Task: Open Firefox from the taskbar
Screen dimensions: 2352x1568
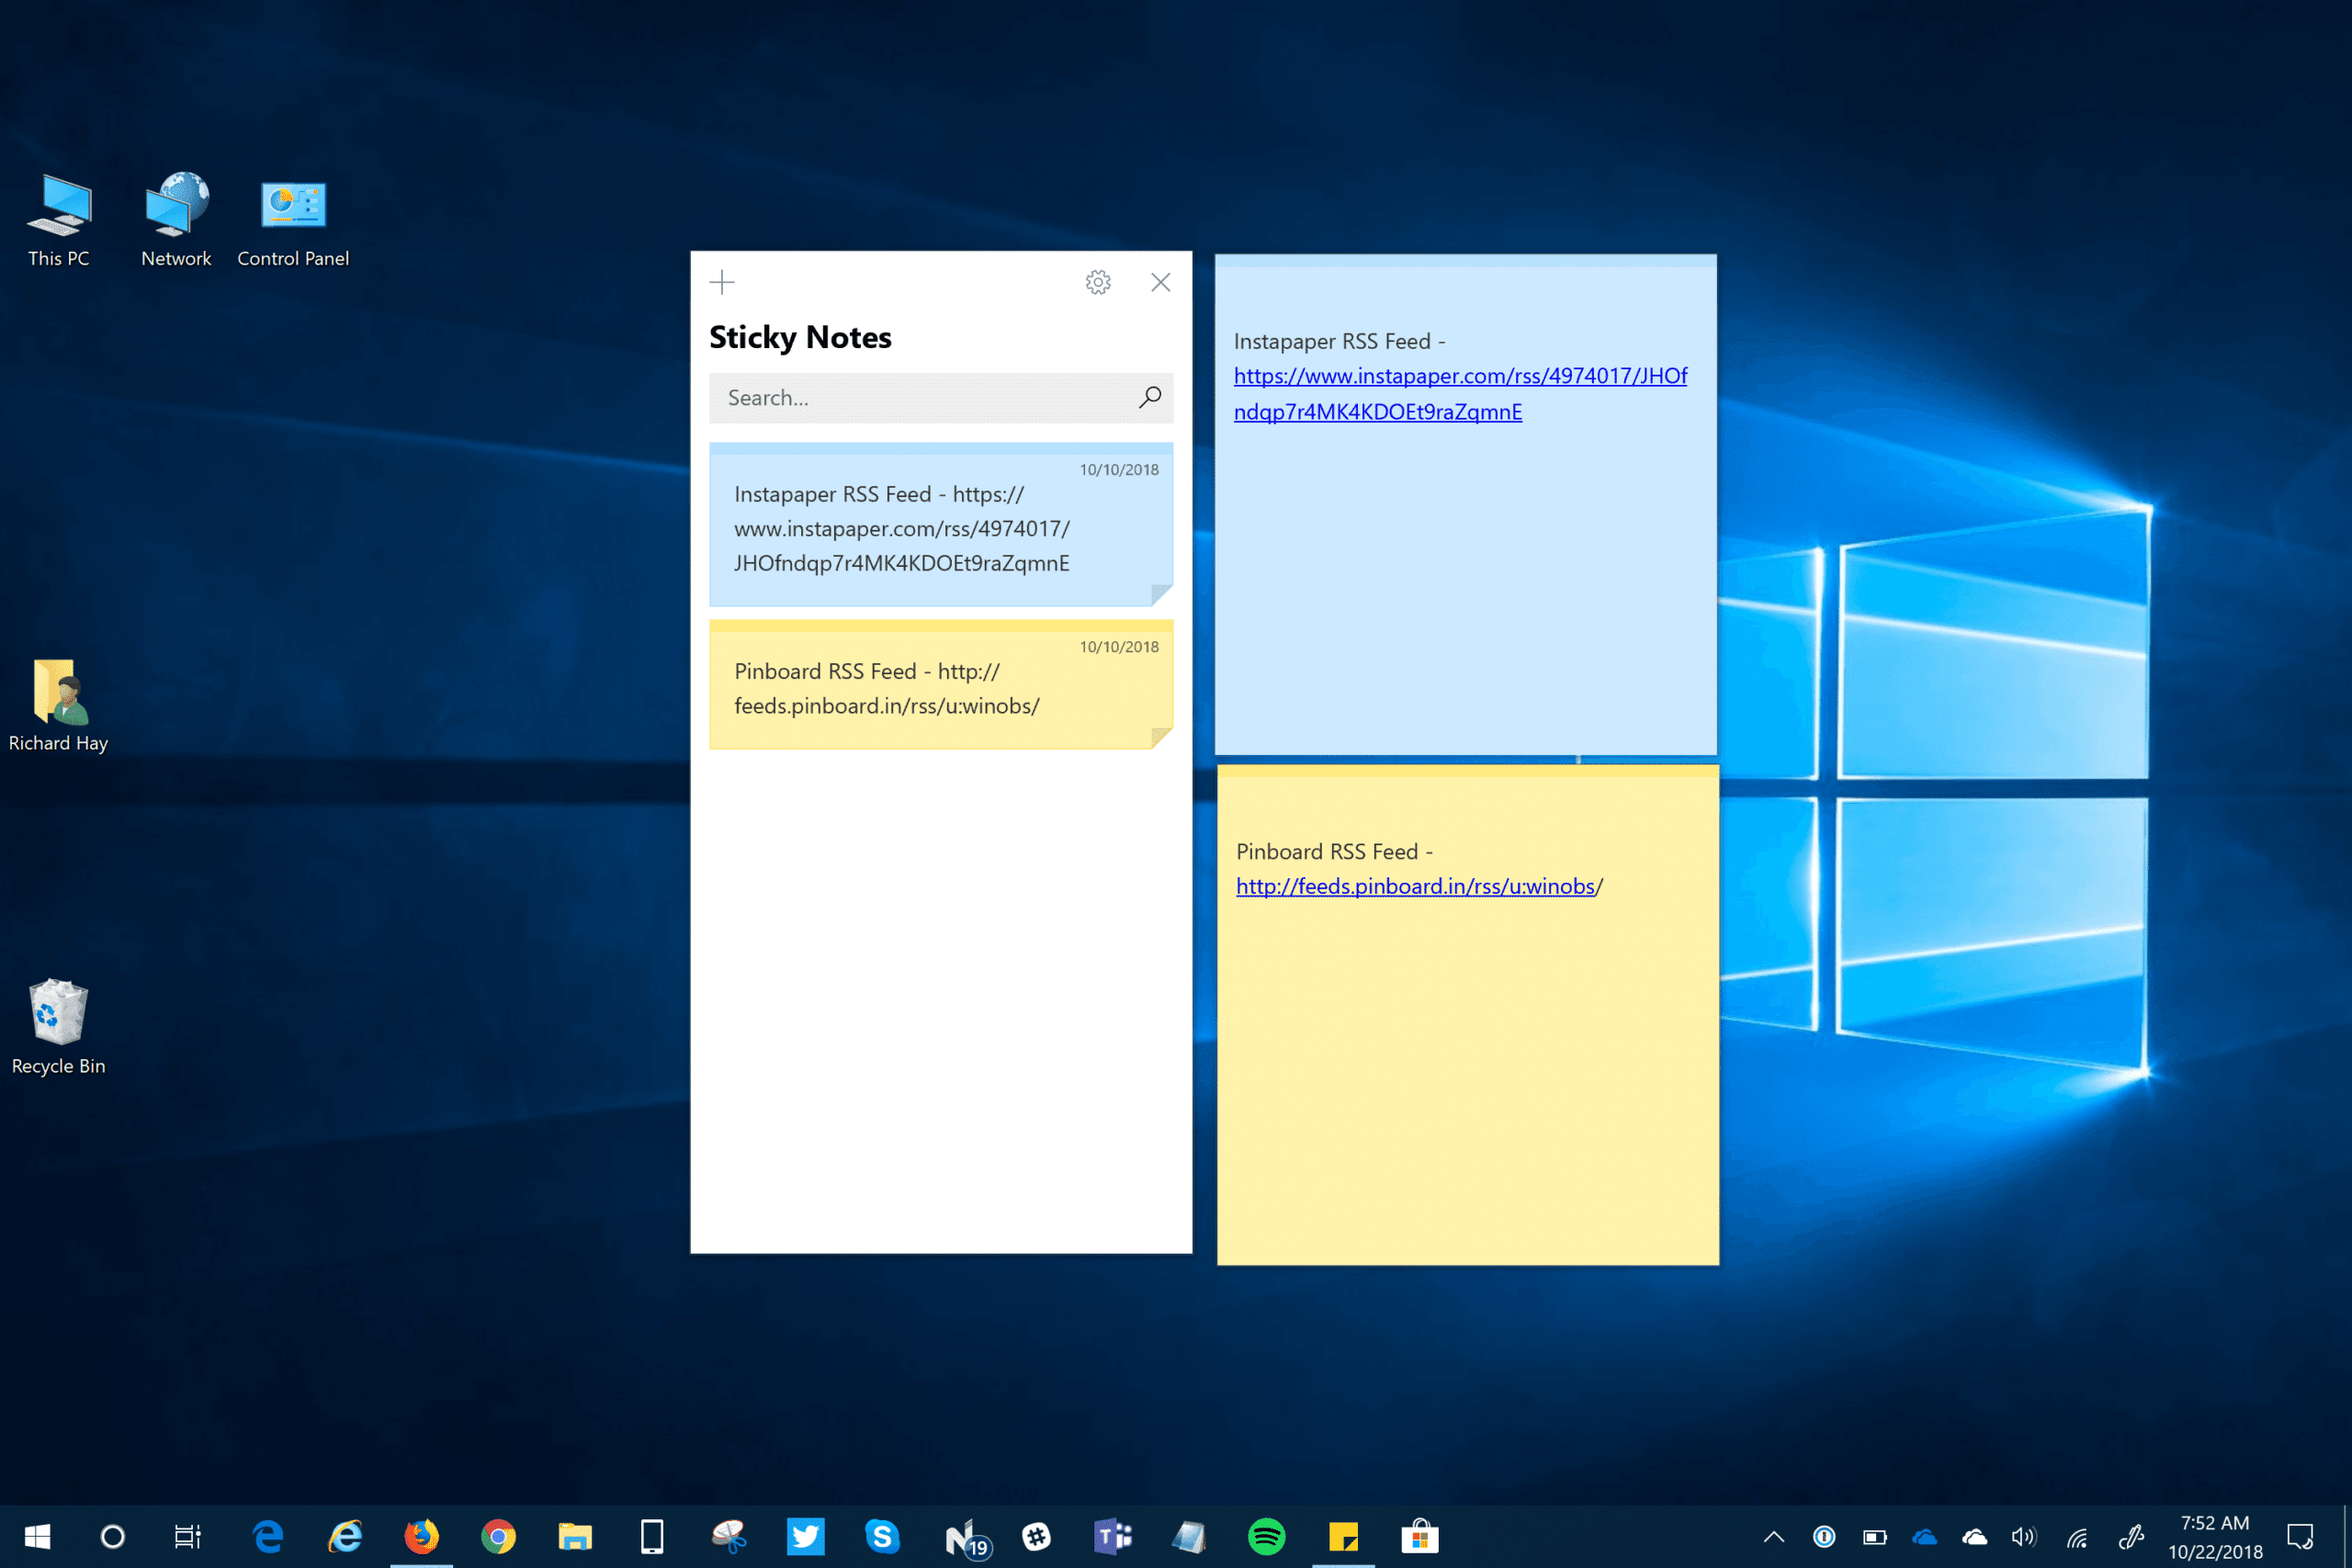Action: pos(421,1537)
